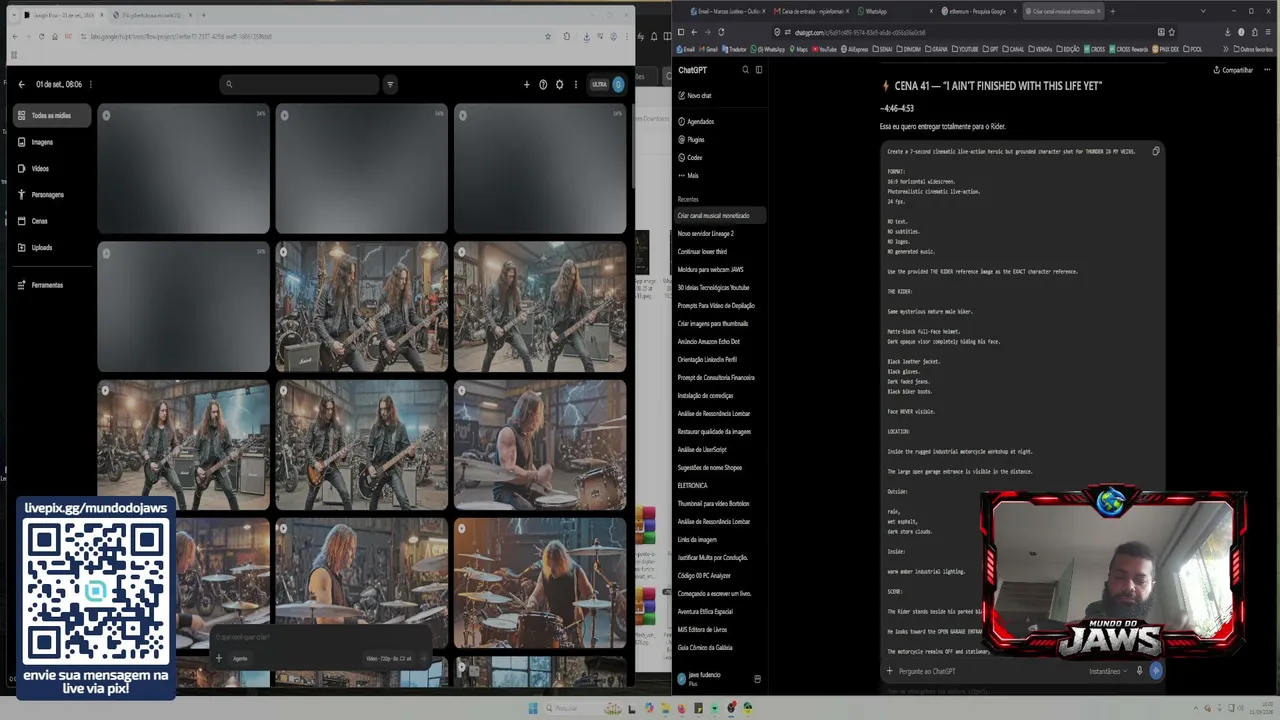Copy the prompt code block in ChatGPT
This screenshot has width=1280, height=720.
pyautogui.click(x=1156, y=151)
